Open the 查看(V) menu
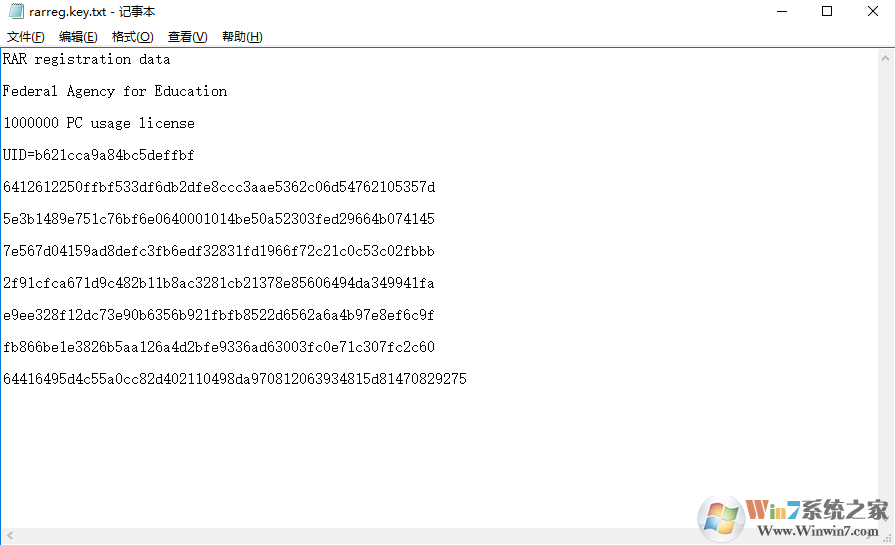 (187, 37)
